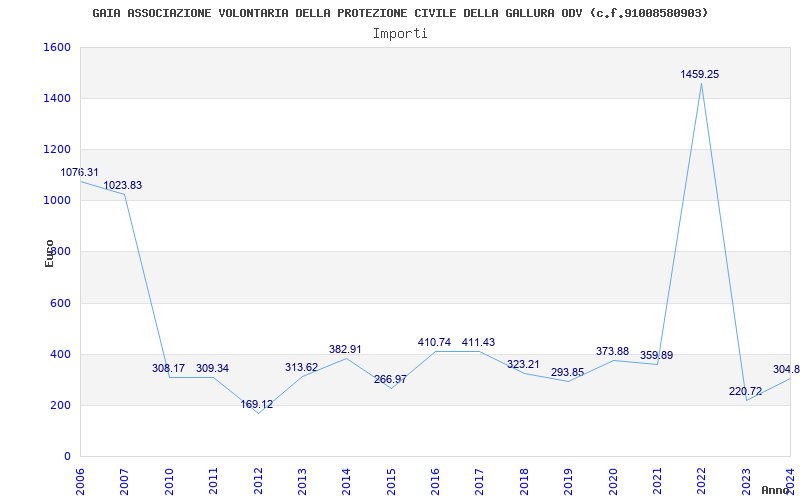This screenshot has width=800, height=500.
Task: Click the chart title mentioning GAIA ASSOCIAZIONE VOLONTARIA
Action: click(400, 13)
